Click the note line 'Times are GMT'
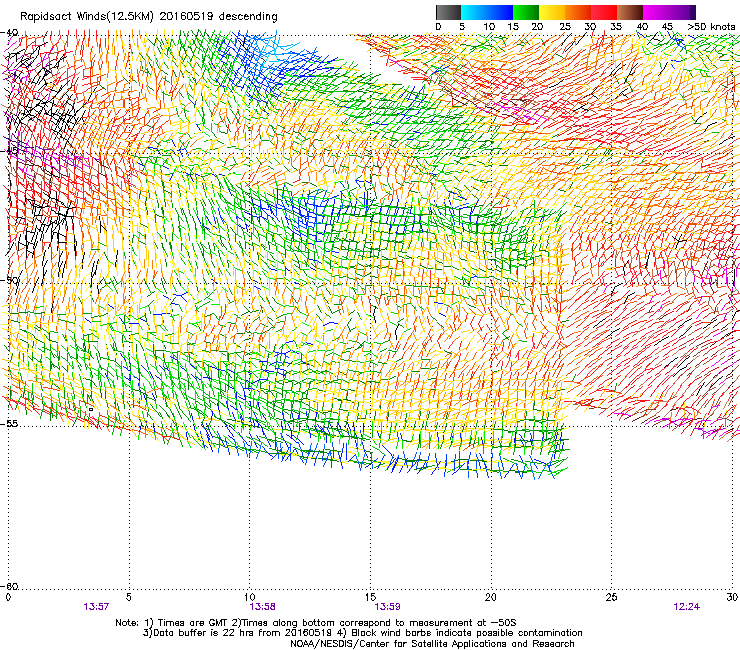 pyautogui.click(x=190, y=623)
